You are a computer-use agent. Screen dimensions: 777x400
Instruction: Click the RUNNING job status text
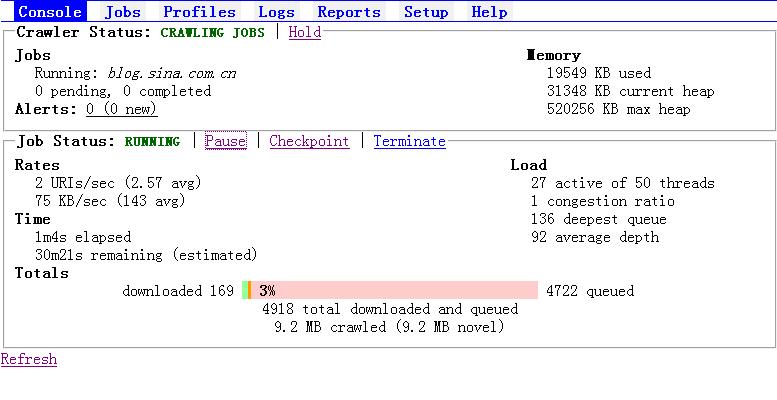(x=152, y=141)
